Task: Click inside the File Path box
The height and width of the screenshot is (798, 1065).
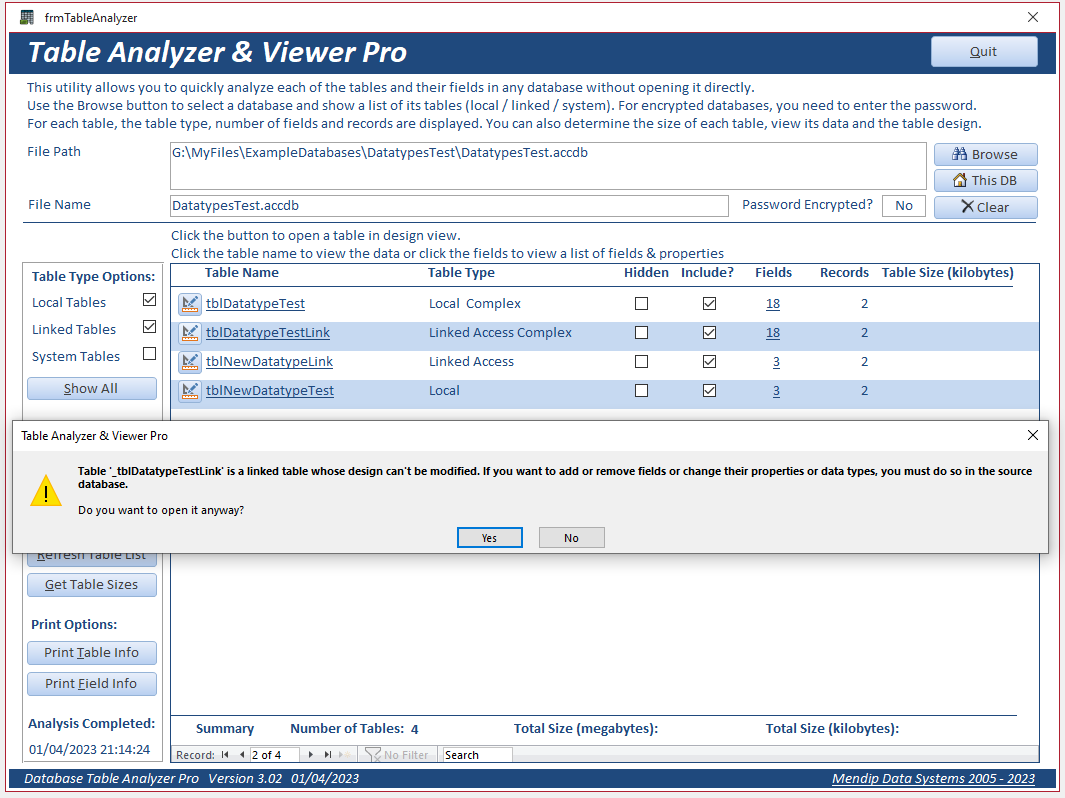Action: [x=548, y=166]
